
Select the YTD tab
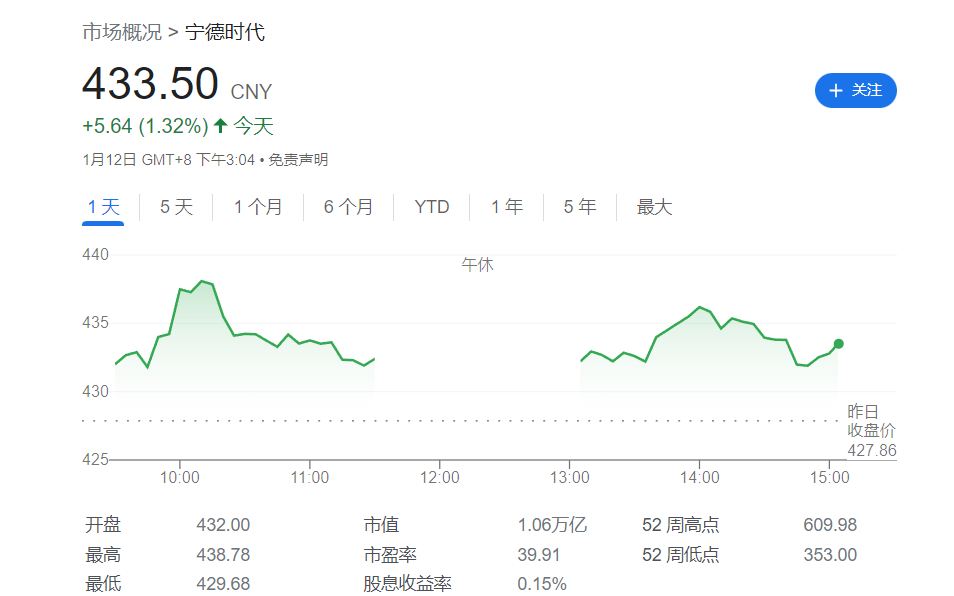(432, 207)
